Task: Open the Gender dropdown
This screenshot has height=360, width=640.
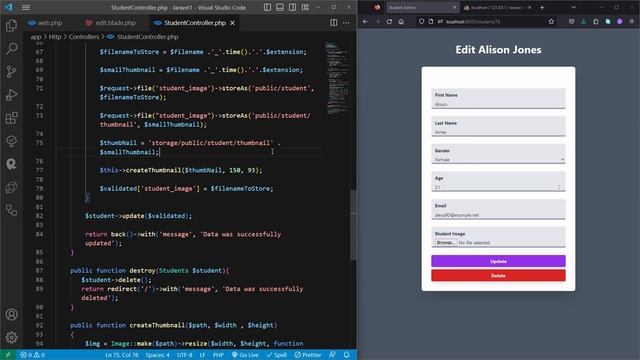Action: (498, 154)
